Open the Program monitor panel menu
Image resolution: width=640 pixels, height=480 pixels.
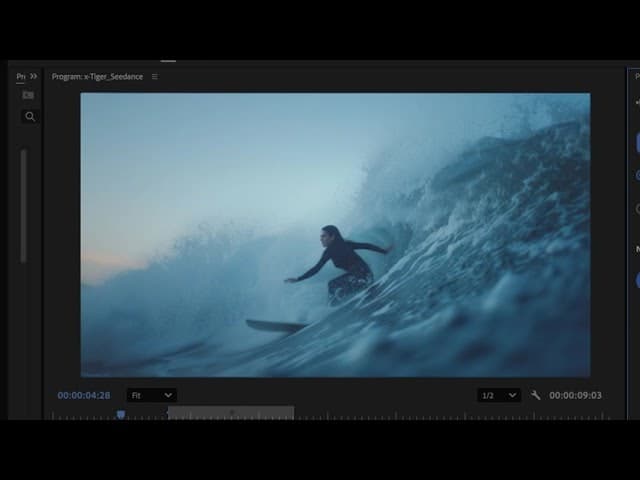(x=155, y=76)
